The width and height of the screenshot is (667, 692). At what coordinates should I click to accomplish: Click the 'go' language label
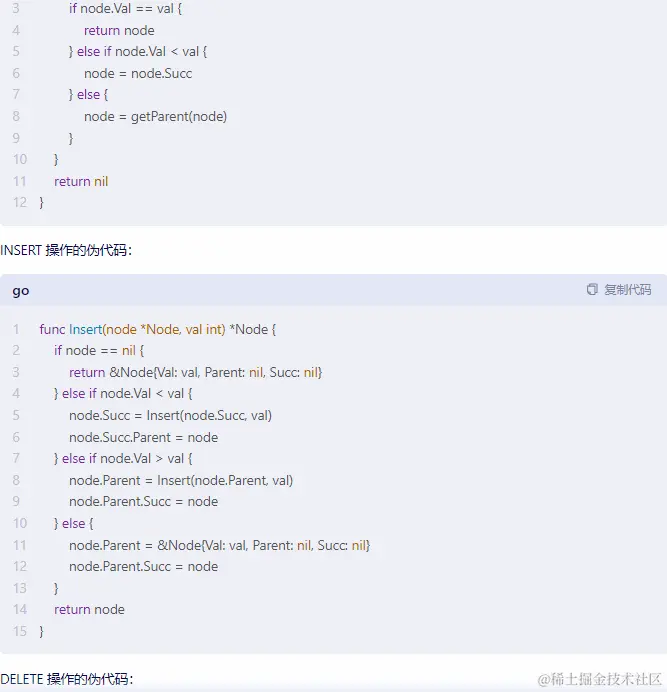coord(21,291)
